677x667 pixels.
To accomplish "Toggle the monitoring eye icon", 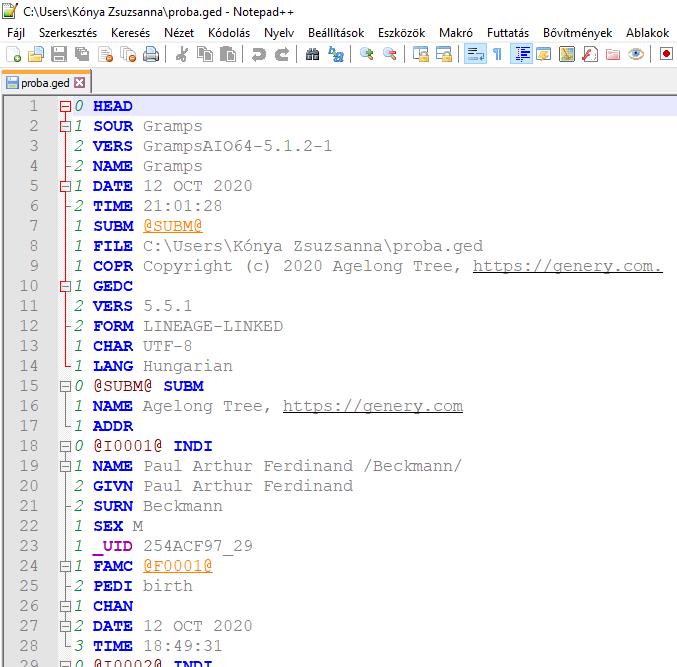I will pos(636,55).
